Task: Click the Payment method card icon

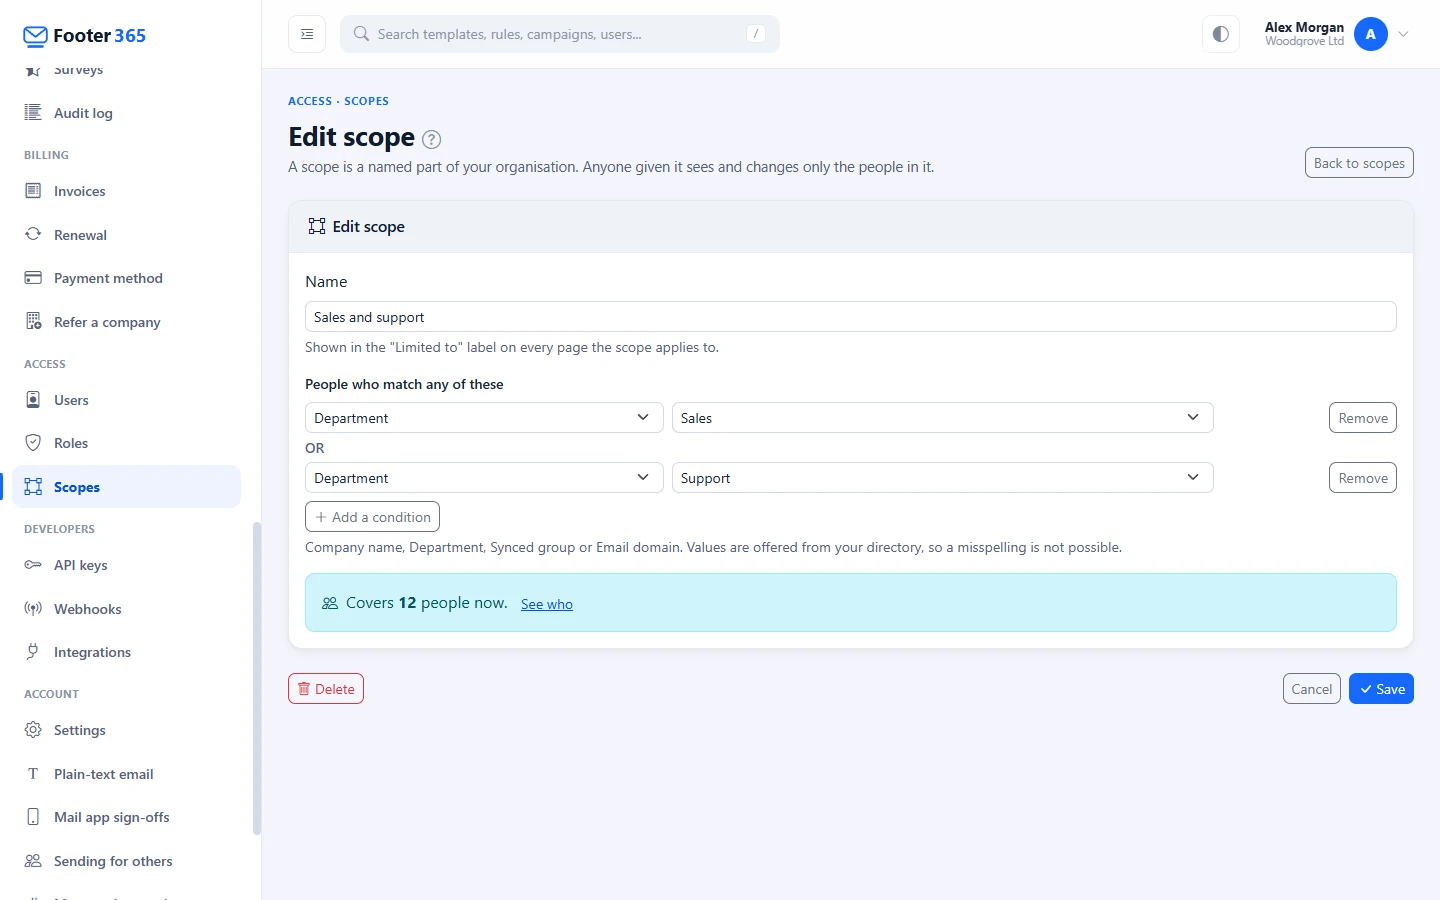Action: tap(33, 278)
